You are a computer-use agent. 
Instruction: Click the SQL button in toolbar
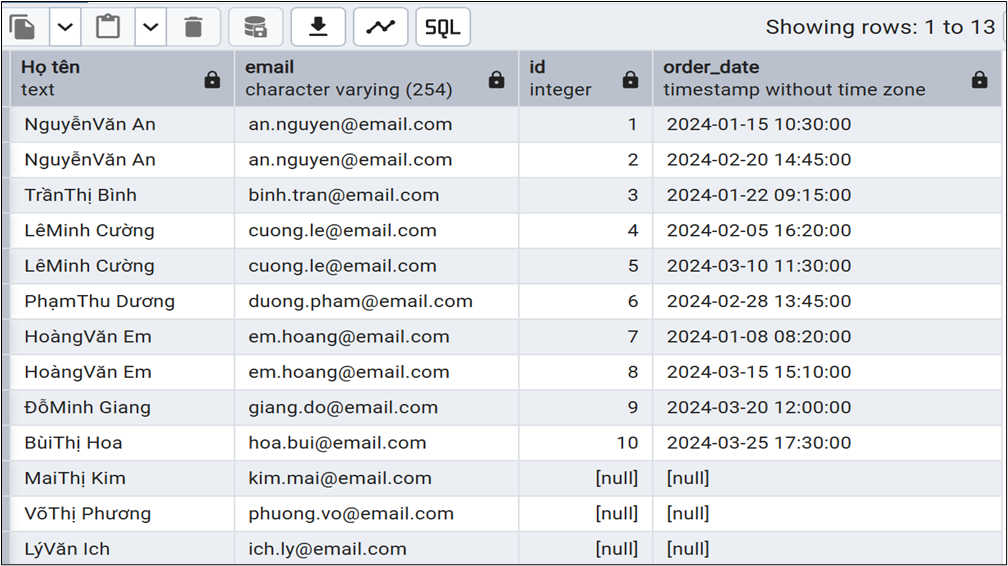tap(443, 27)
